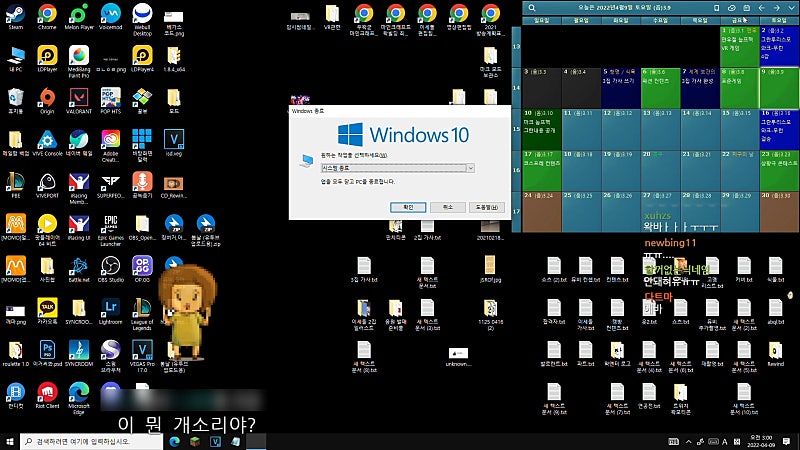
Task: Click the cloud sync icon in calendar header
Action: [731, 8]
